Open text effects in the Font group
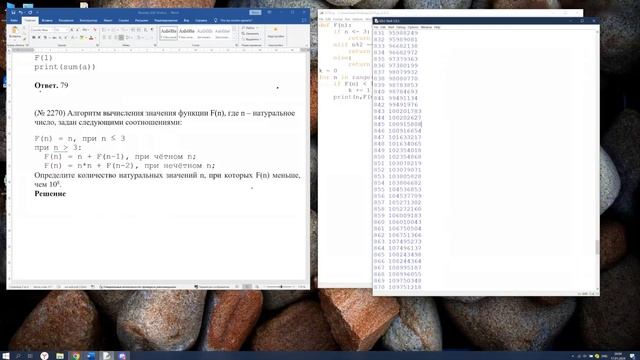 click(x=73, y=38)
